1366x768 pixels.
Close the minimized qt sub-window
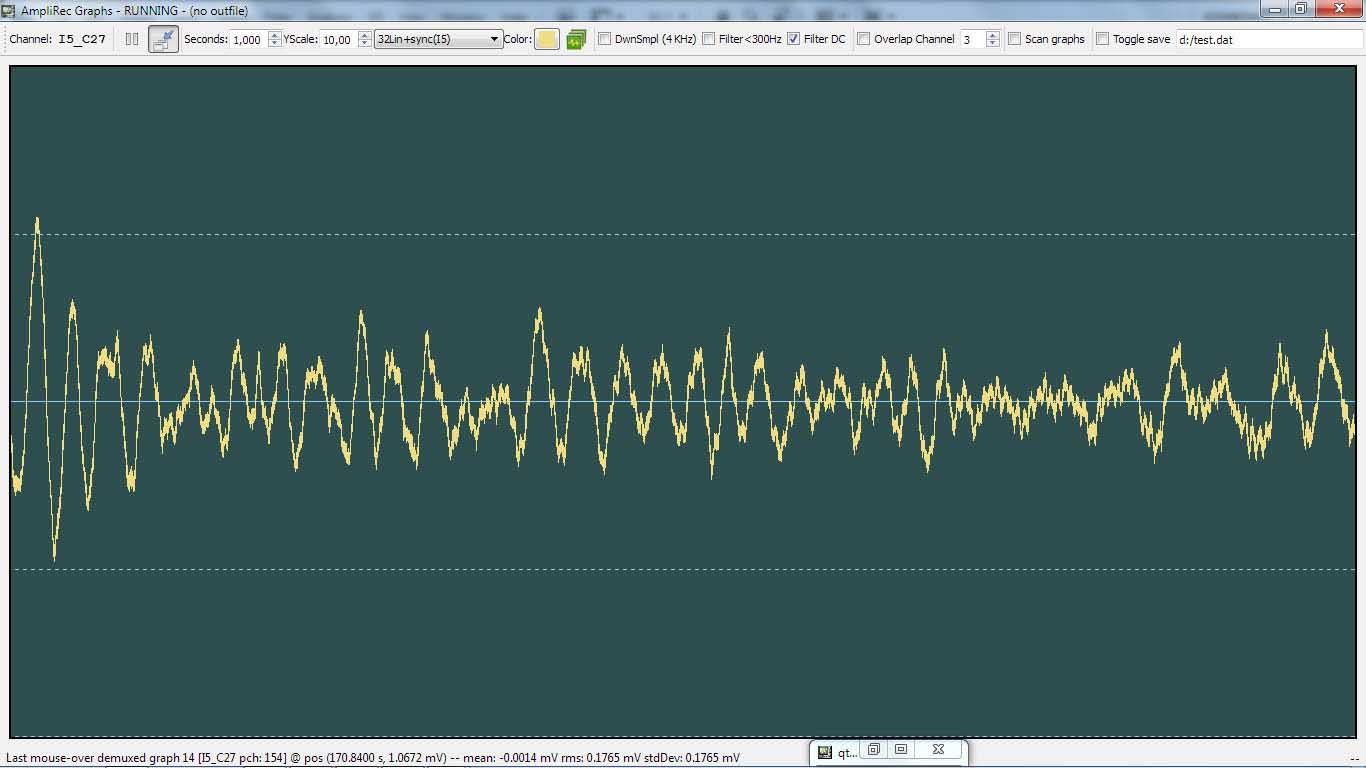(x=938, y=749)
